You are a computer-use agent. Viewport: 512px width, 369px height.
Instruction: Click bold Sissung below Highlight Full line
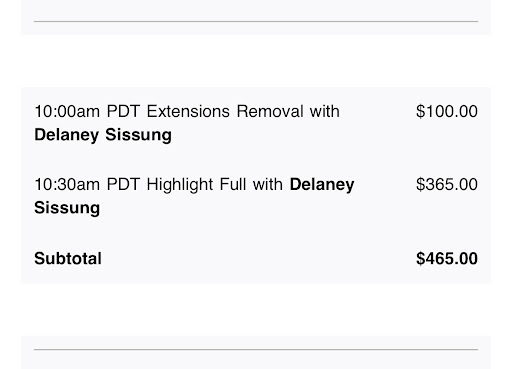[x=67, y=208]
